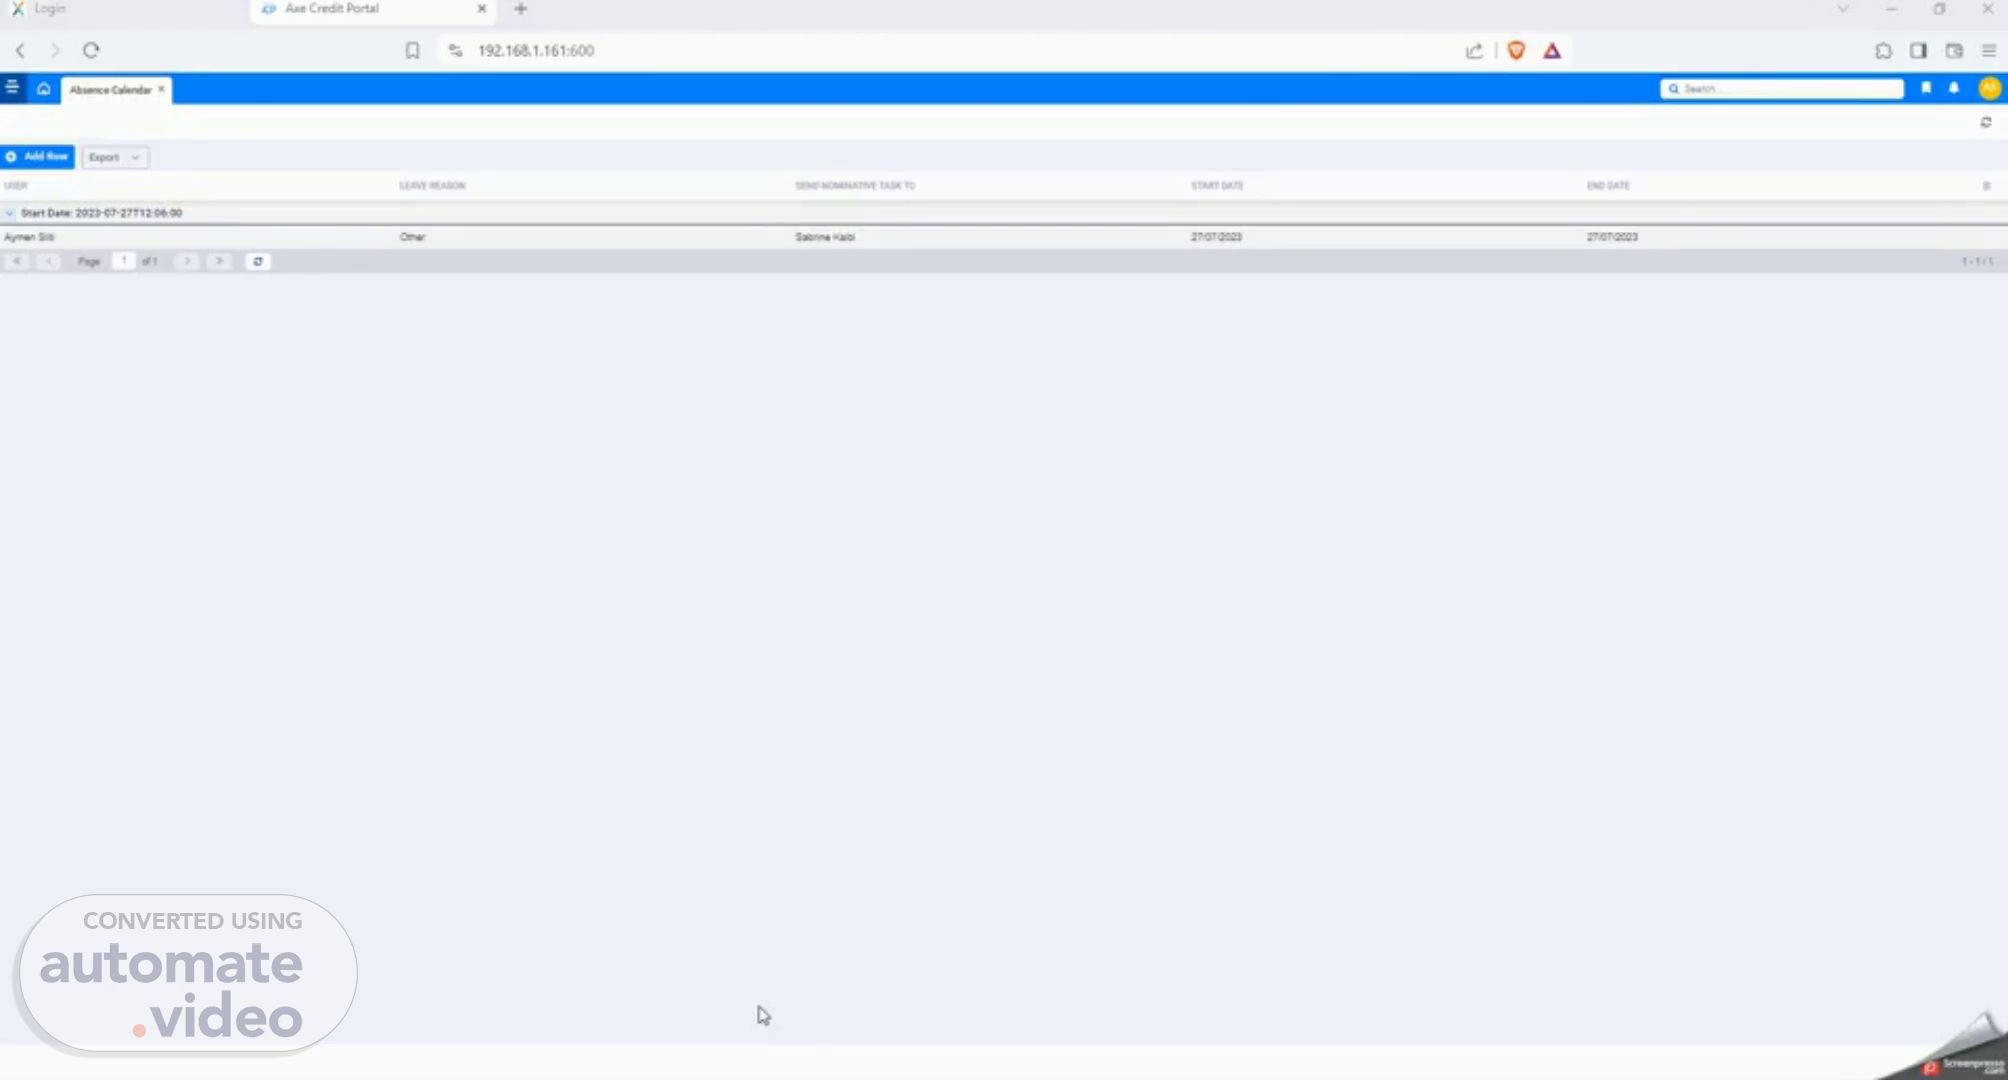Collapse the Start Date group row
This screenshot has width=2008, height=1080.
click(x=10, y=213)
